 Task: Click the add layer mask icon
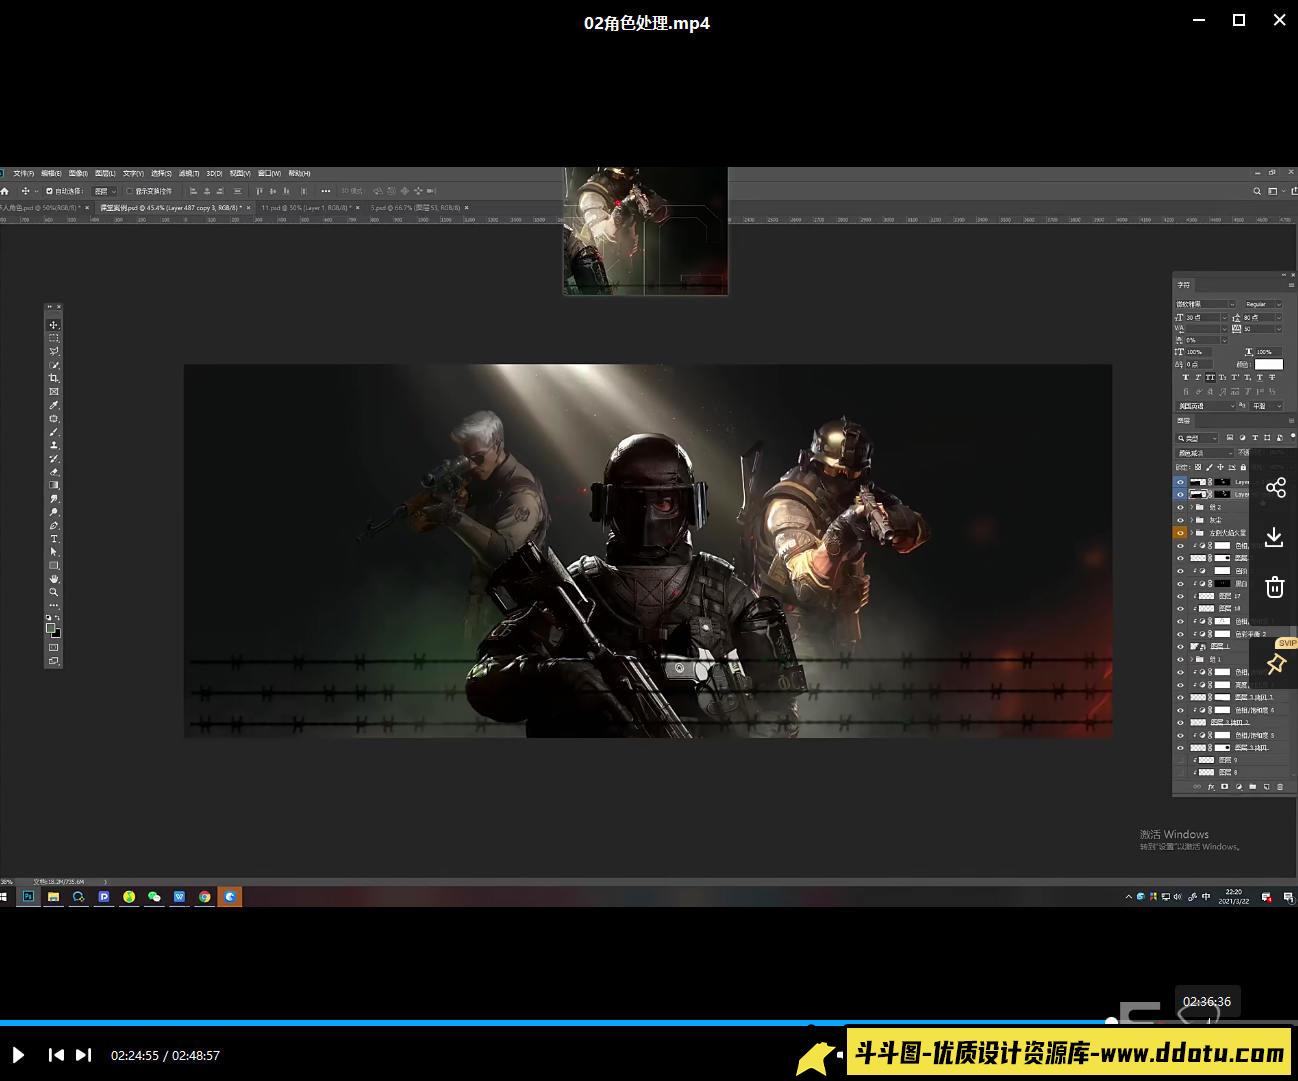[1224, 786]
